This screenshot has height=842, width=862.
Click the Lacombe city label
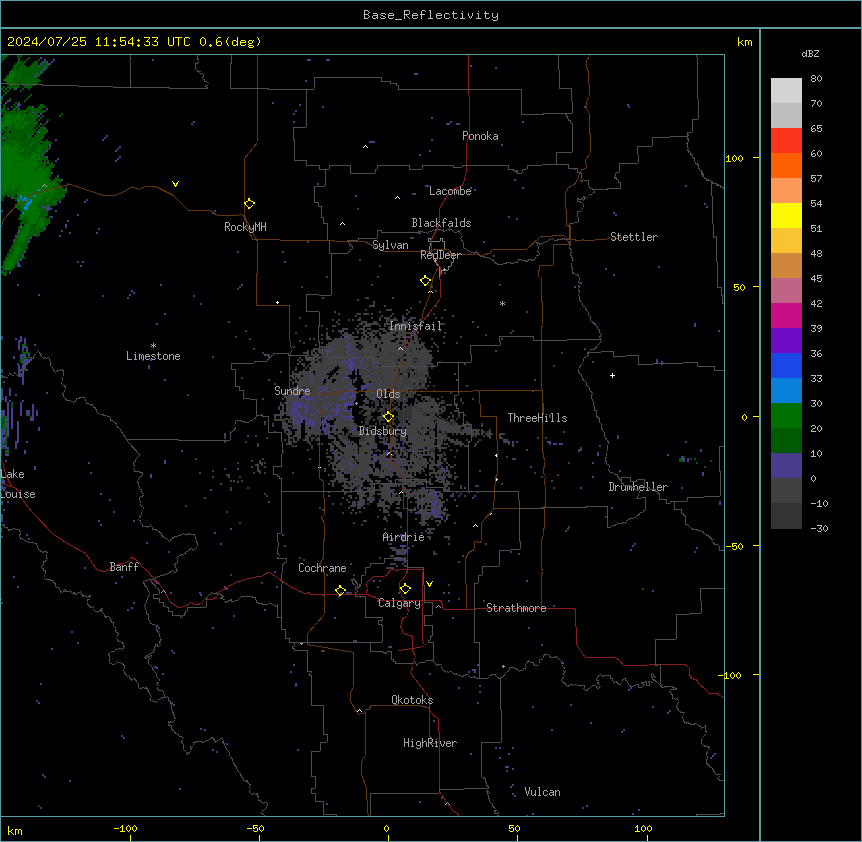pos(450,191)
